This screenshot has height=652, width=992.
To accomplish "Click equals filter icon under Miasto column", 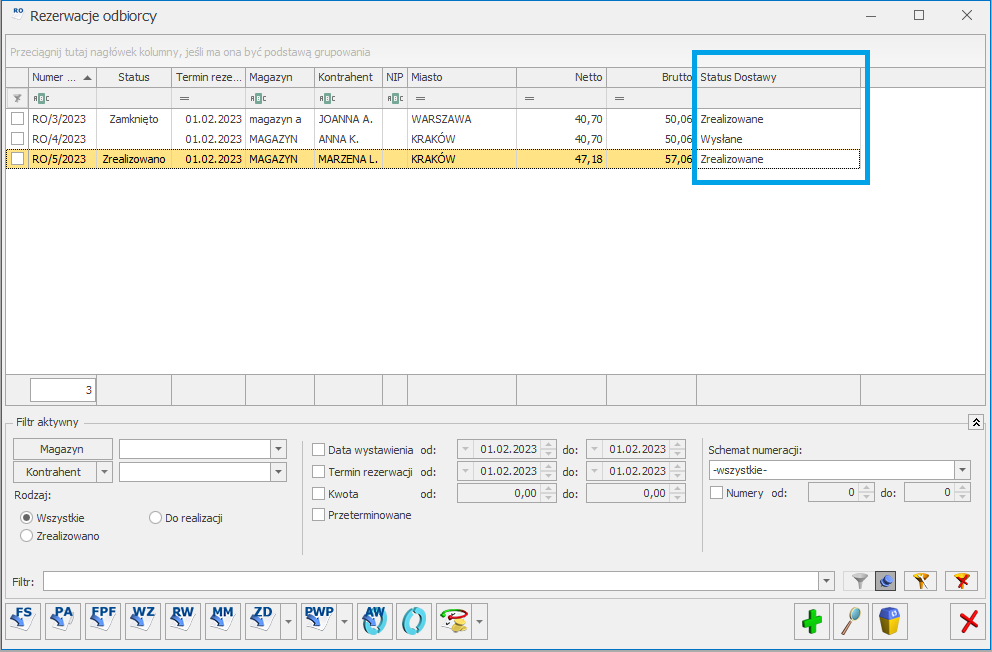I will click(x=420, y=98).
